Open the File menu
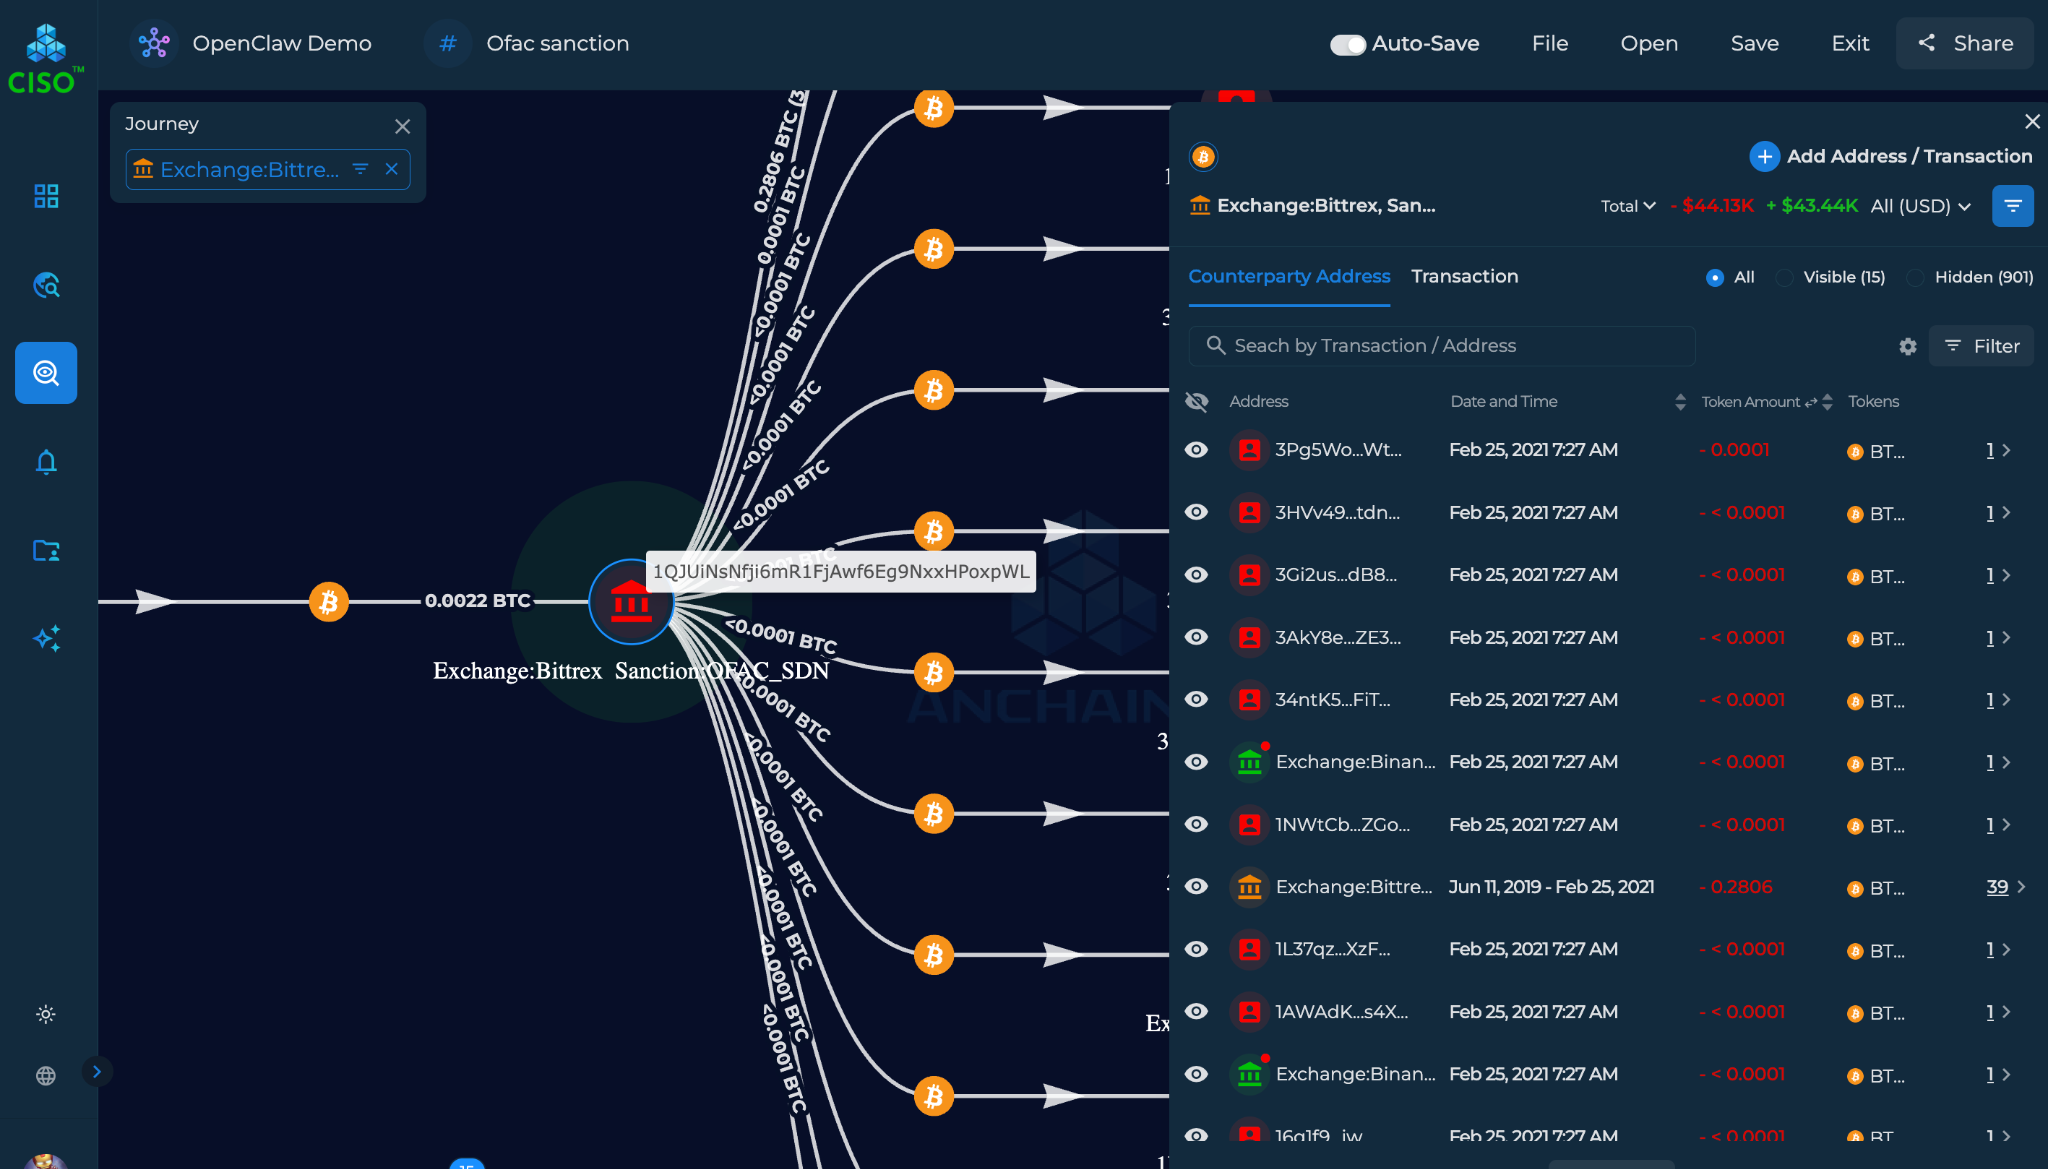Image resolution: width=2048 pixels, height=1169 pixels. click(1549, 44)
